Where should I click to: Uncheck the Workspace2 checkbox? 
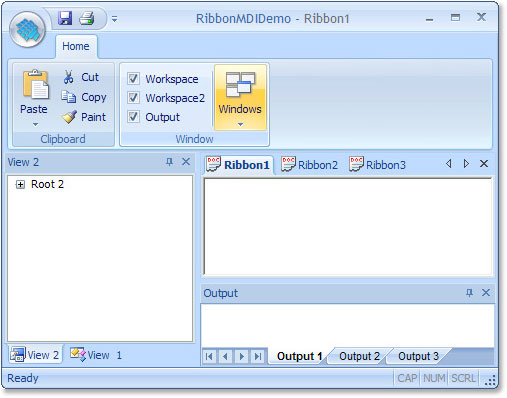click(133, 98)
